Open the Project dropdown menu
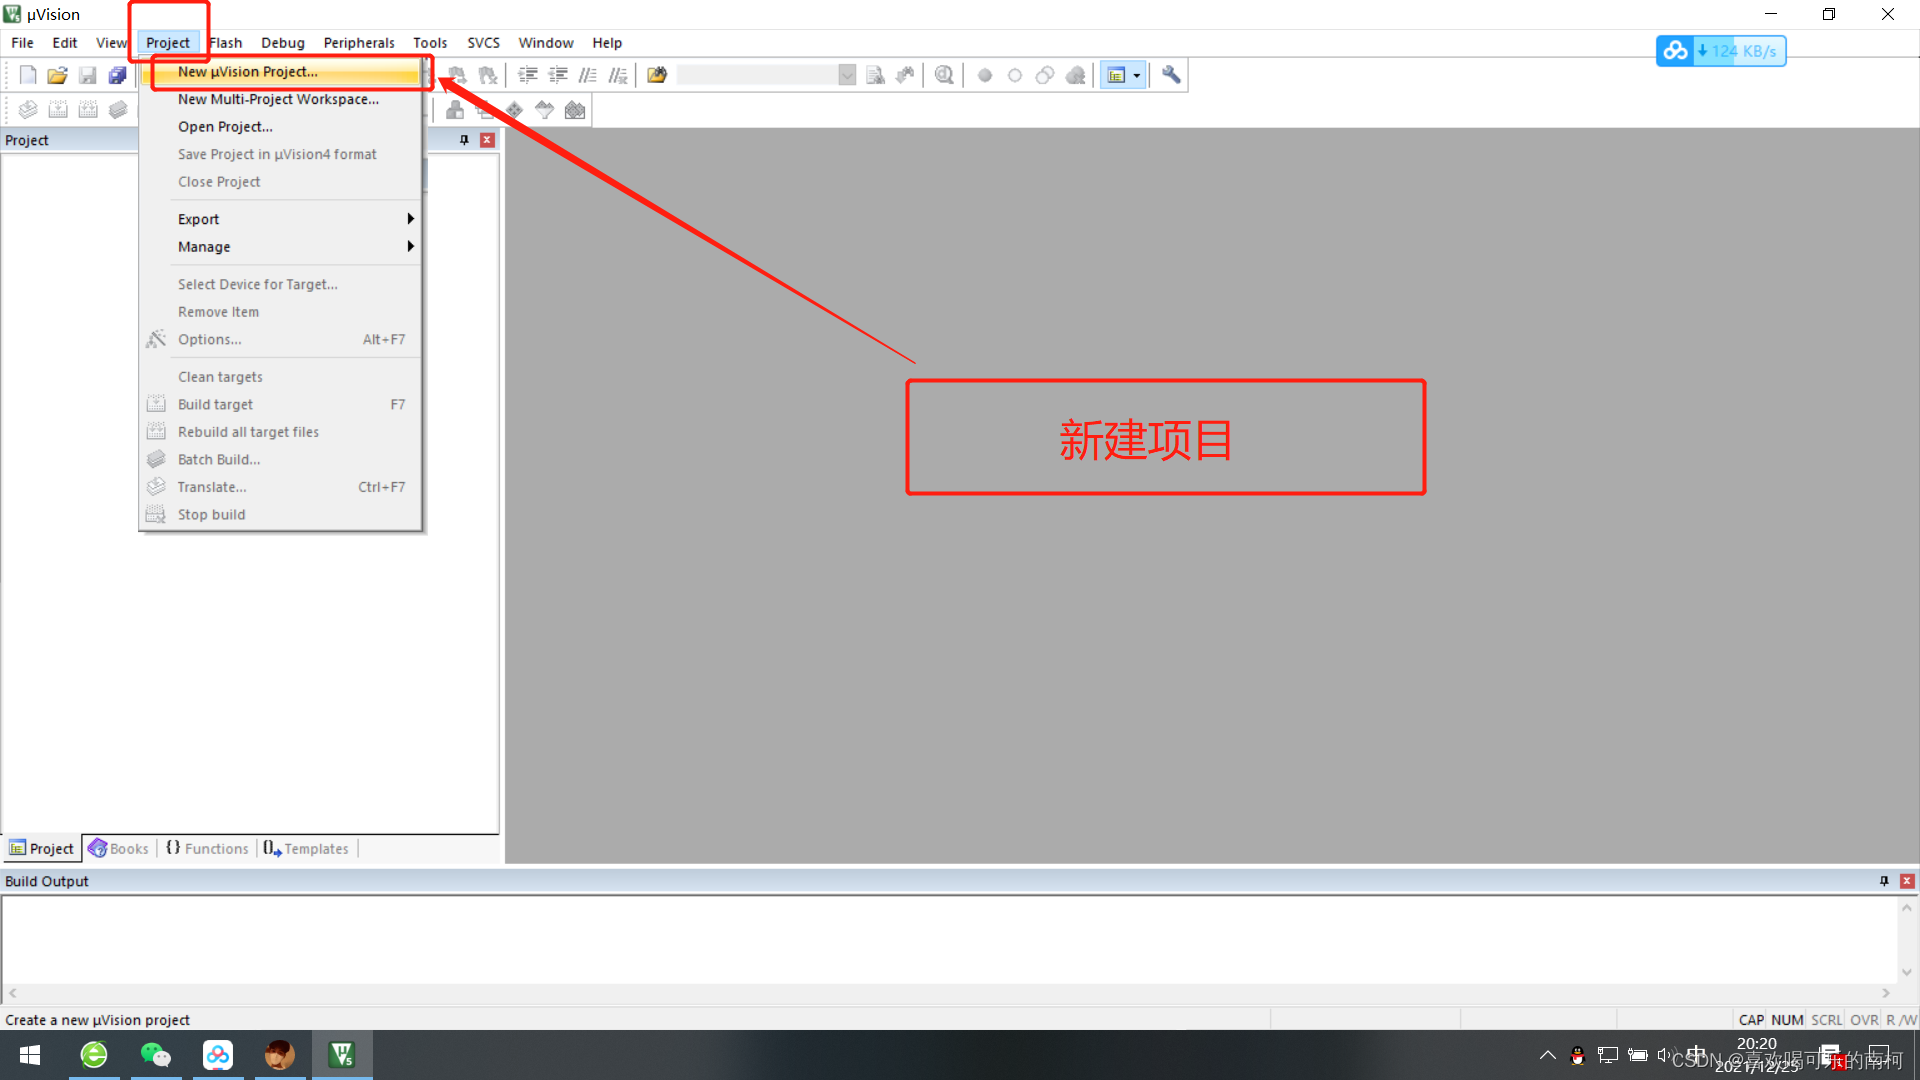The height and width of the screenshot is (1080, 1920). tap(166, 42)
